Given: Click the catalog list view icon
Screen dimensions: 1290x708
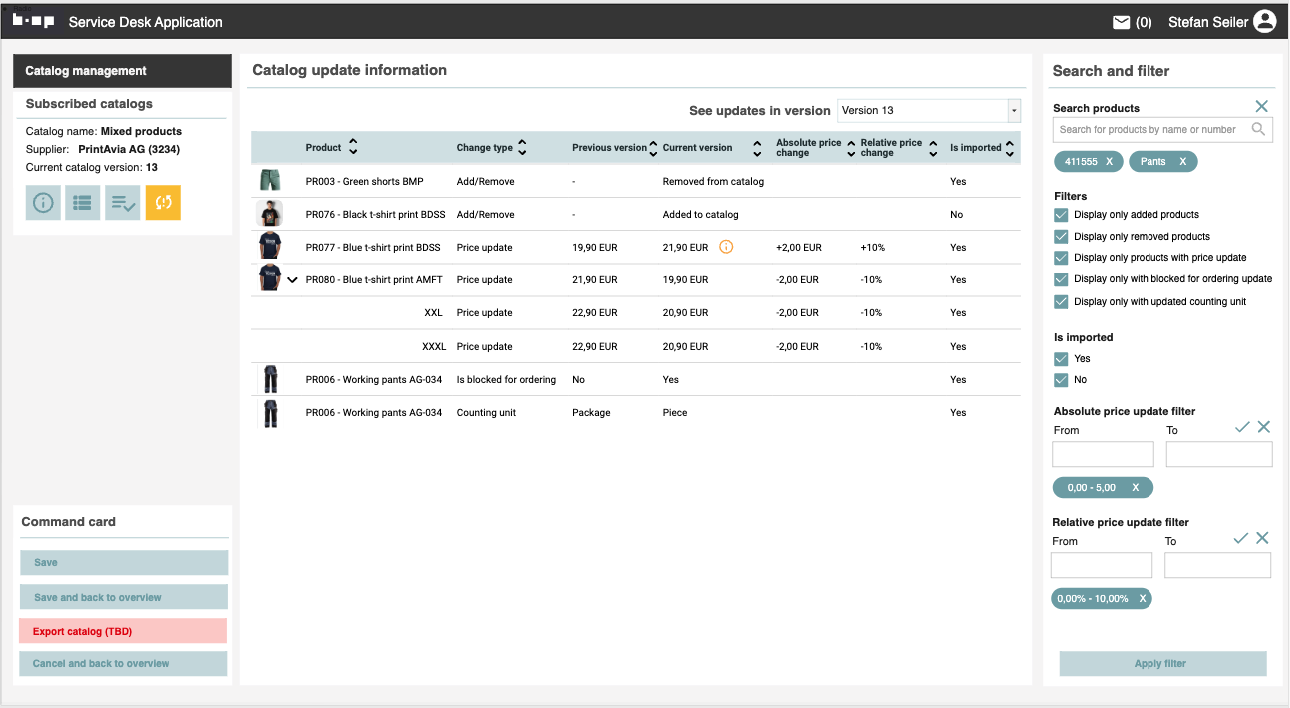Looking at the screenshot, I should coord(83,203).
